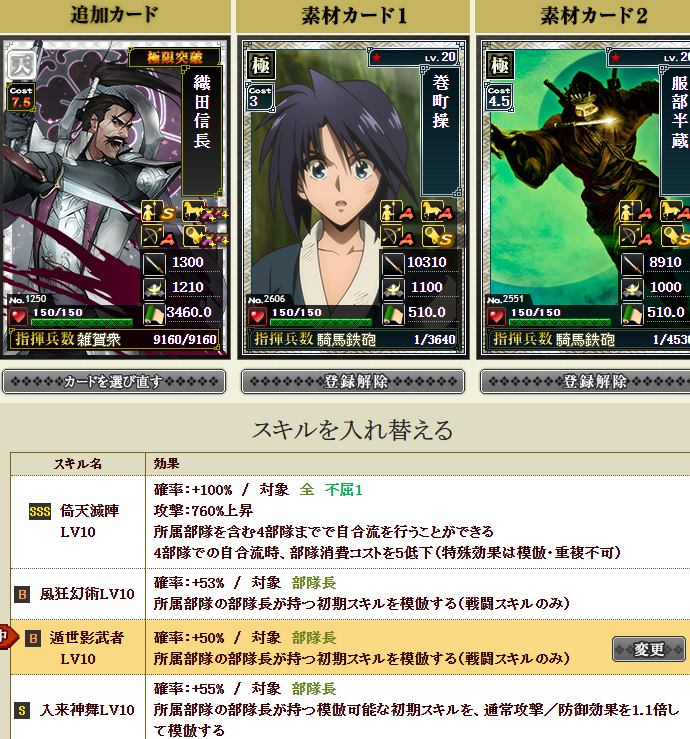Select the 織田信長 card image
The image size is (690, 739).
pyautogui.click(x=115, y=197)
